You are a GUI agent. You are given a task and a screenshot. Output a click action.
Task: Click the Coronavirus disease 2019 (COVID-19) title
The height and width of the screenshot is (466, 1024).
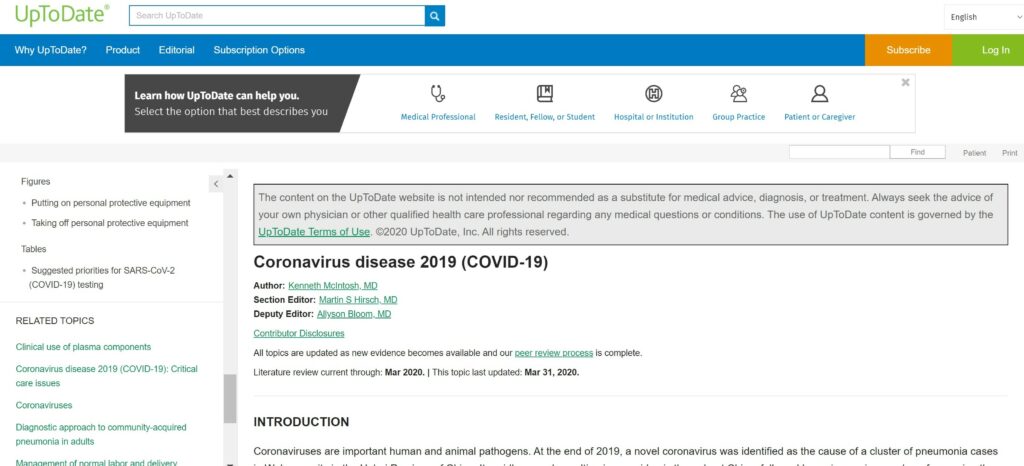click(400, 262)
